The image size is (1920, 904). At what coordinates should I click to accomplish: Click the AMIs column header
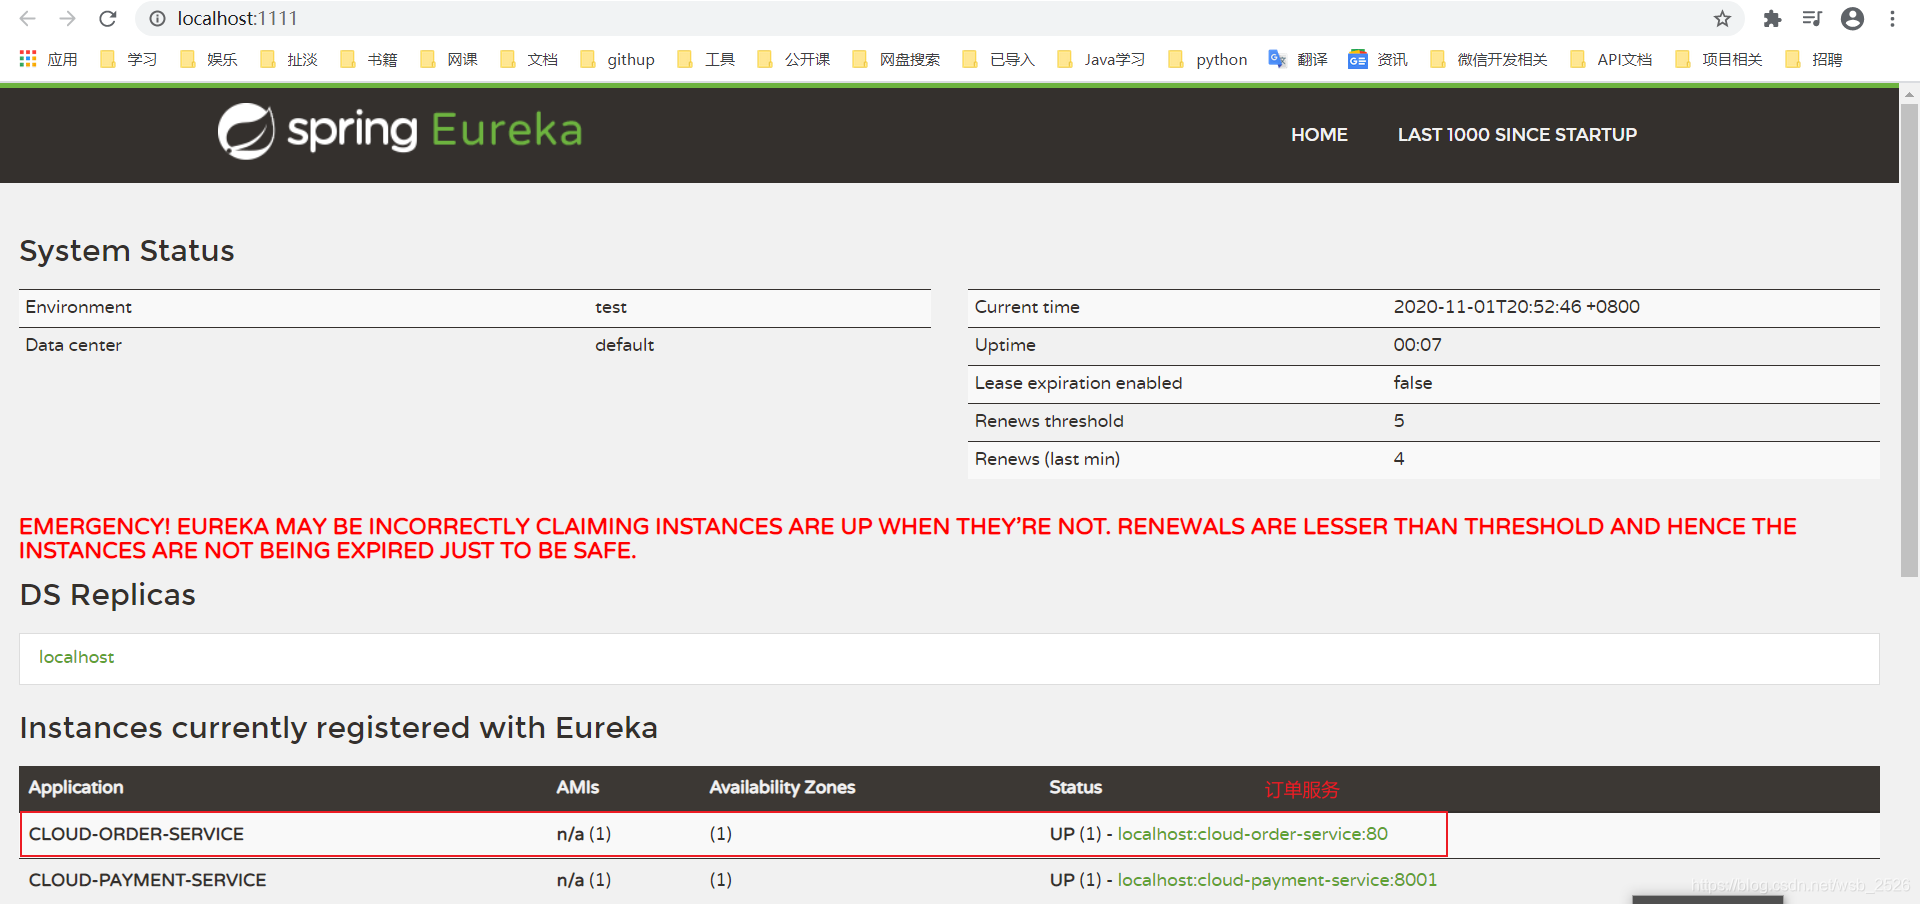point(578,787)
